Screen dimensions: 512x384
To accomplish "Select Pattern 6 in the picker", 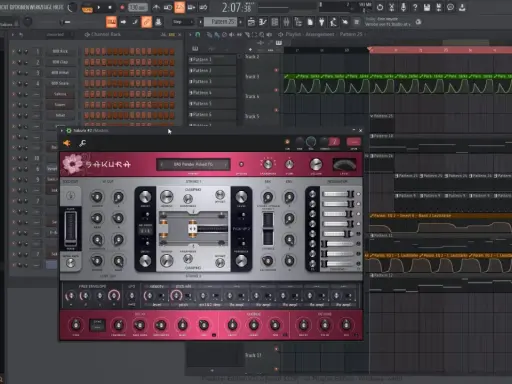I will (x=212, y=115).
